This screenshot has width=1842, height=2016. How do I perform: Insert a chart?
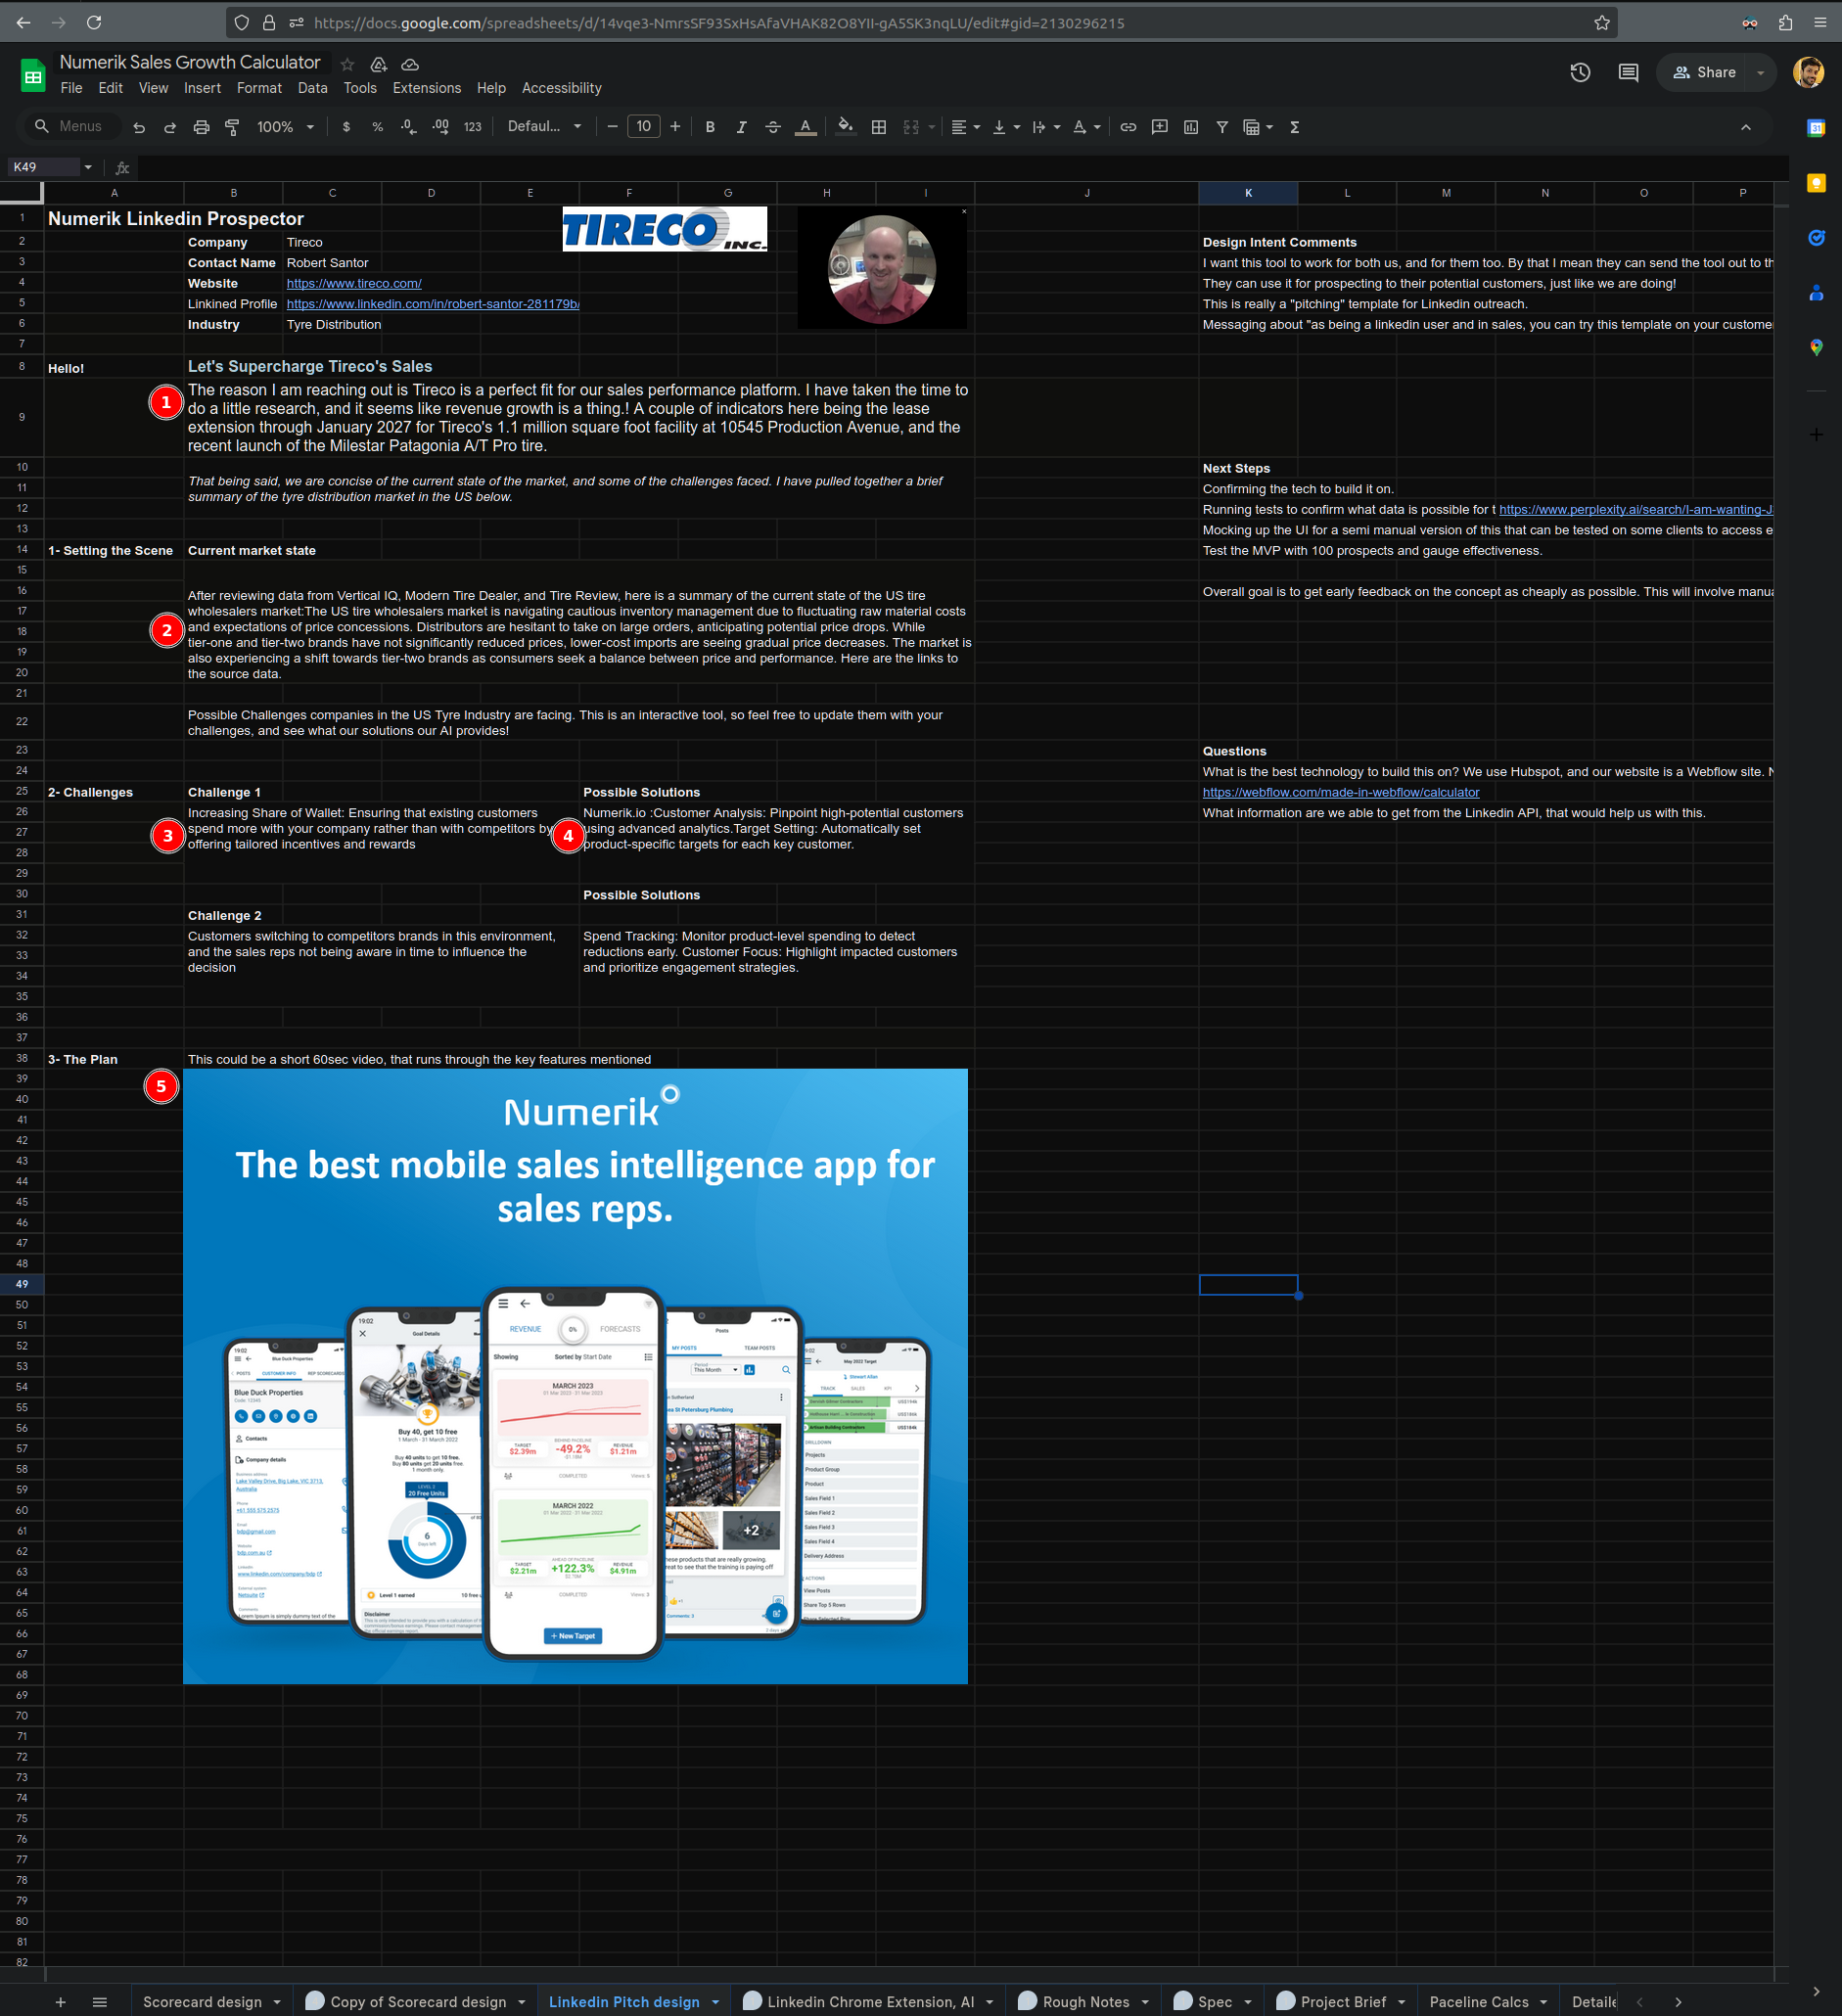(x=1191, y=127)
